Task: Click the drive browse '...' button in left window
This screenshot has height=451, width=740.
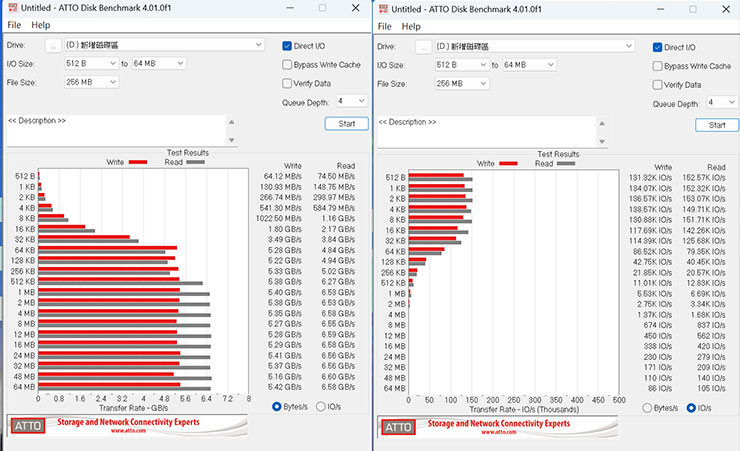Action: coord(53,45)
